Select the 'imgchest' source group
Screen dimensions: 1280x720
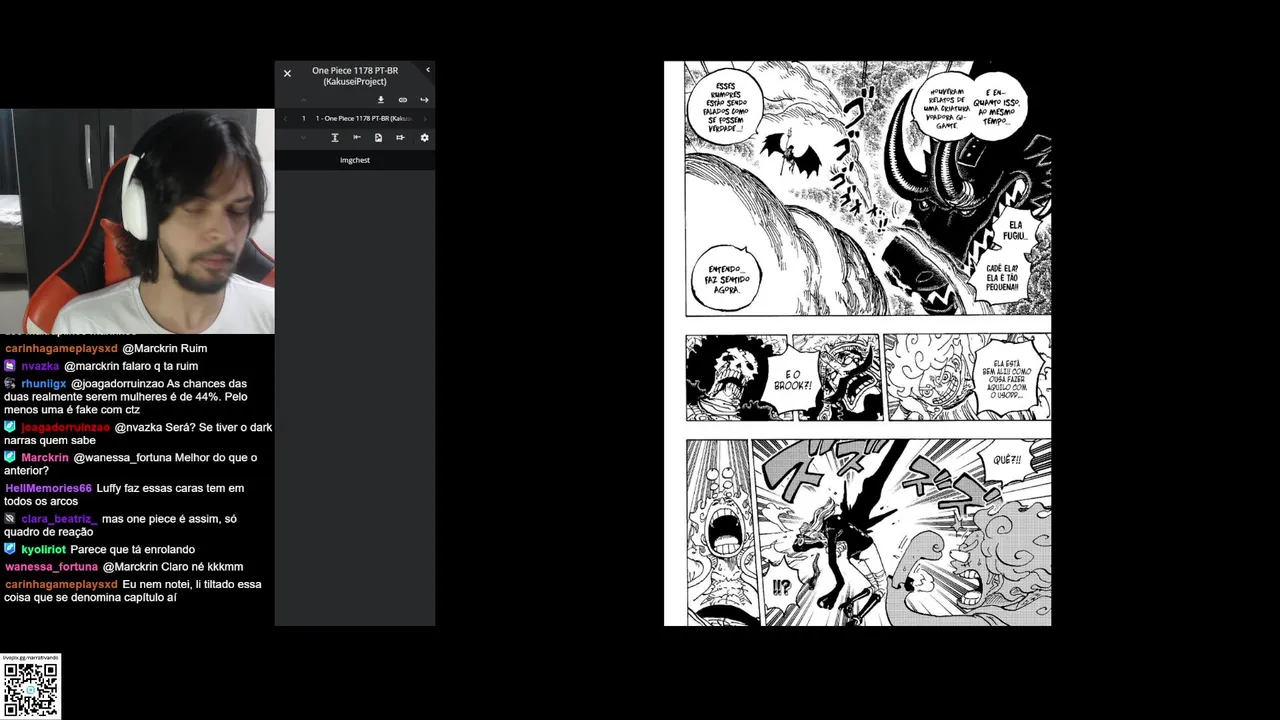[355, 160]
